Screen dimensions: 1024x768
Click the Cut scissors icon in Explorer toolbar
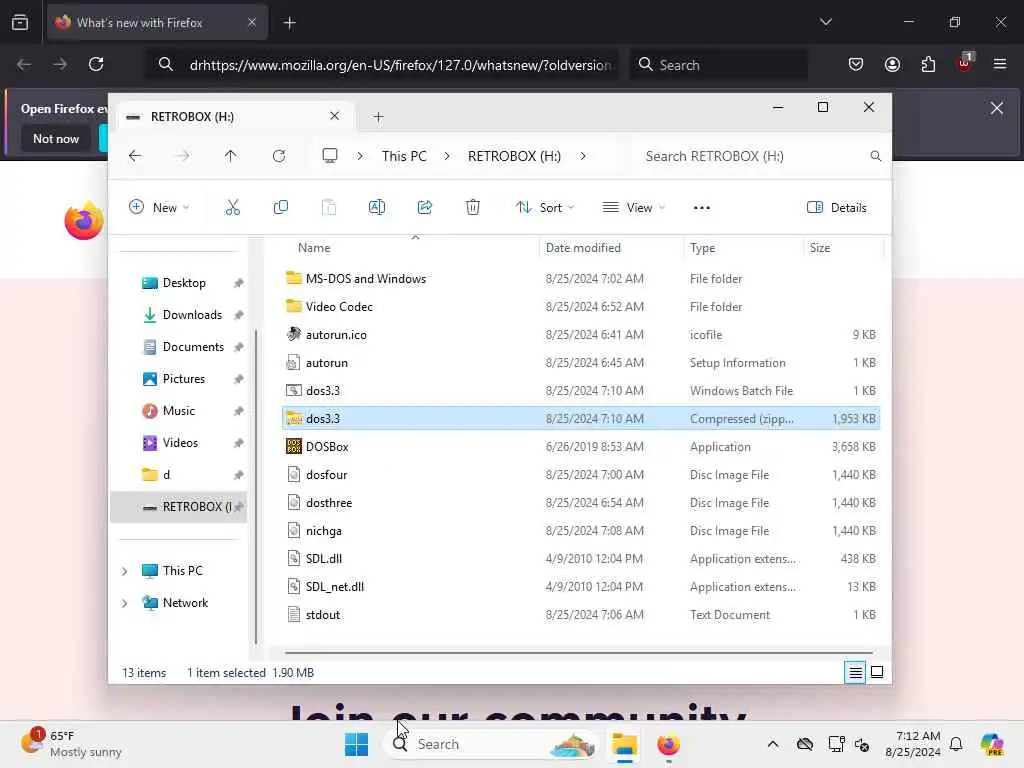[232, 208]
